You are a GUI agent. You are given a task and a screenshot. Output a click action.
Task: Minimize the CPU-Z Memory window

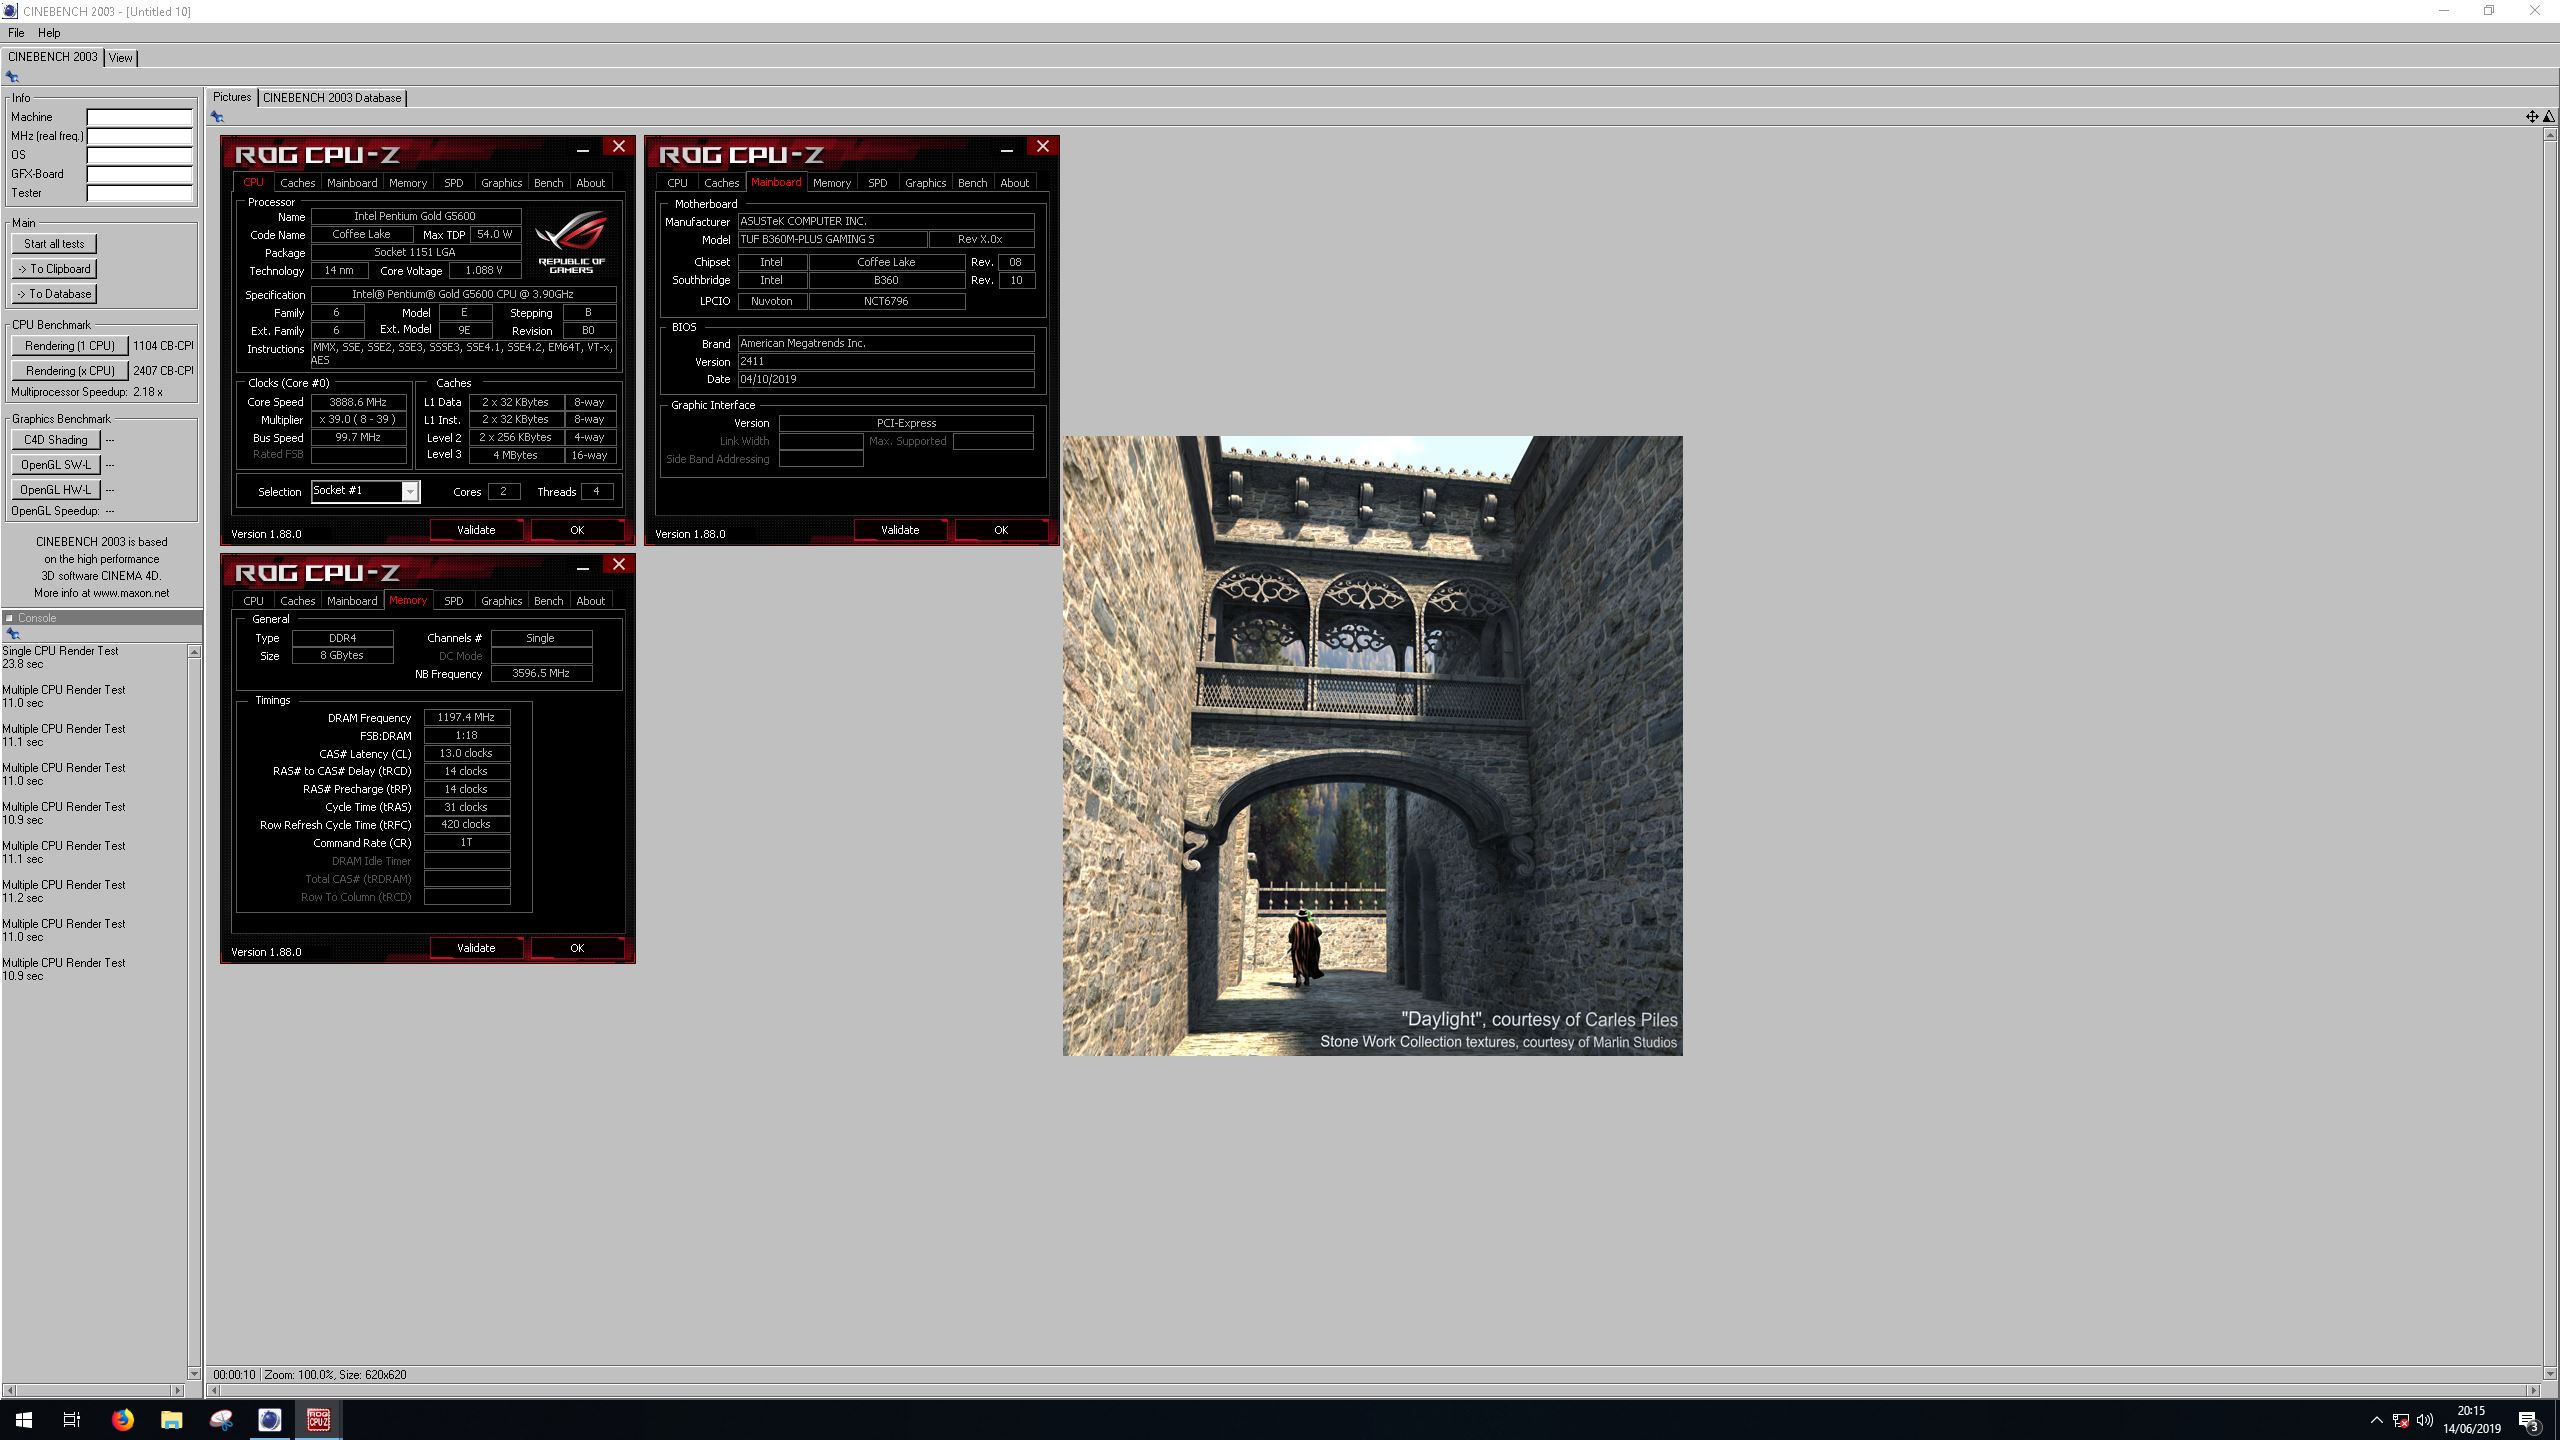[x=583, y=567]
